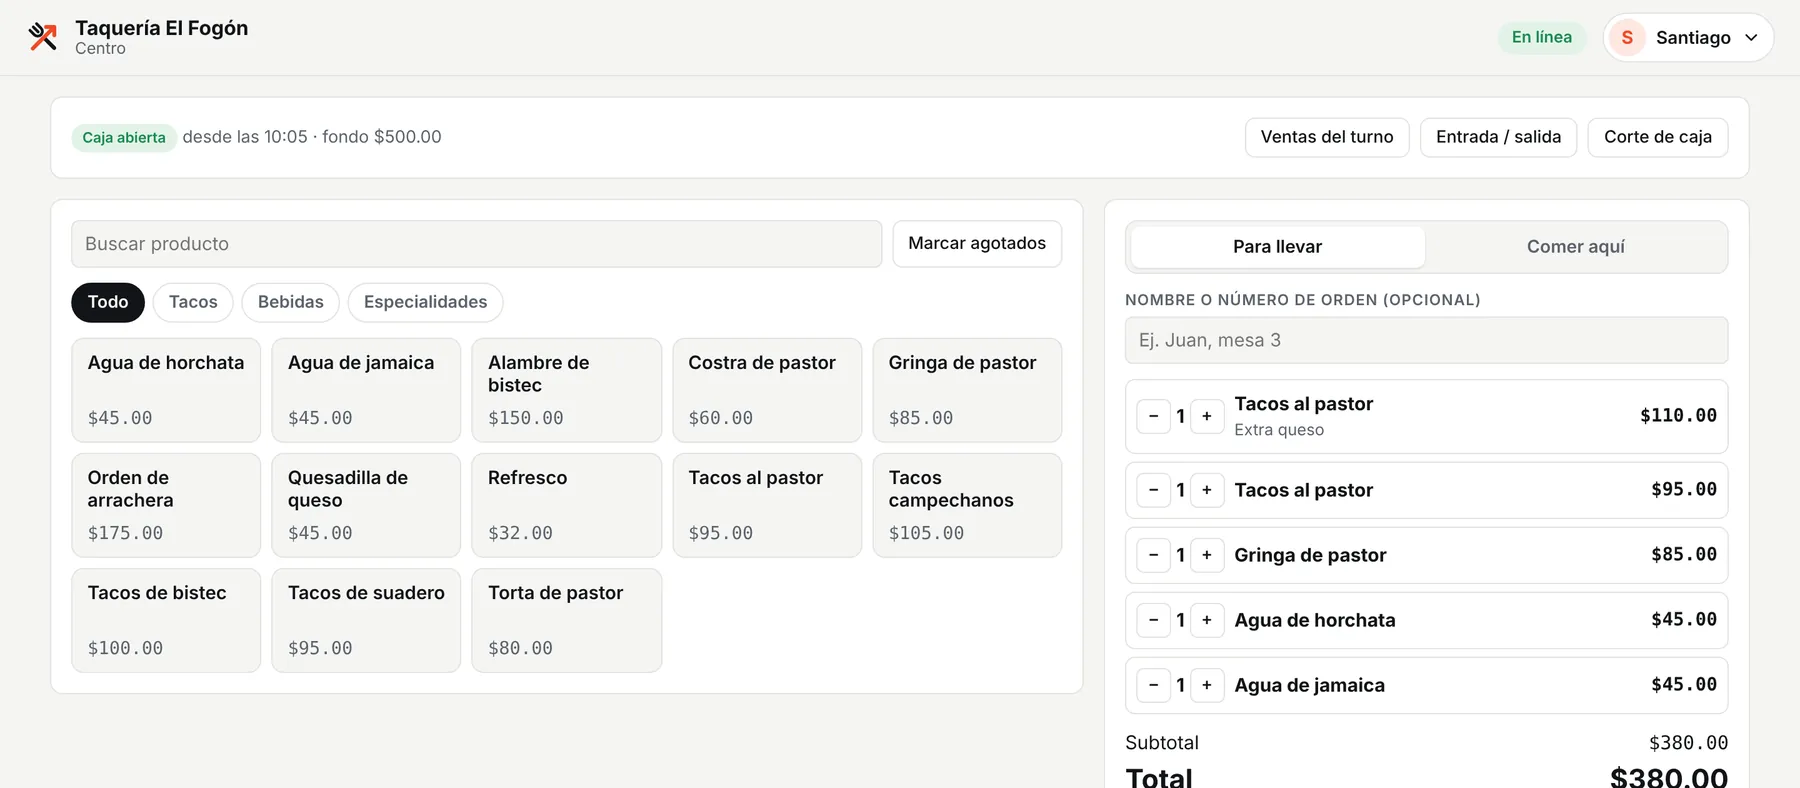1800x788 pixels.
Task: Click Marcar agotados button
Action: (977, 244)
